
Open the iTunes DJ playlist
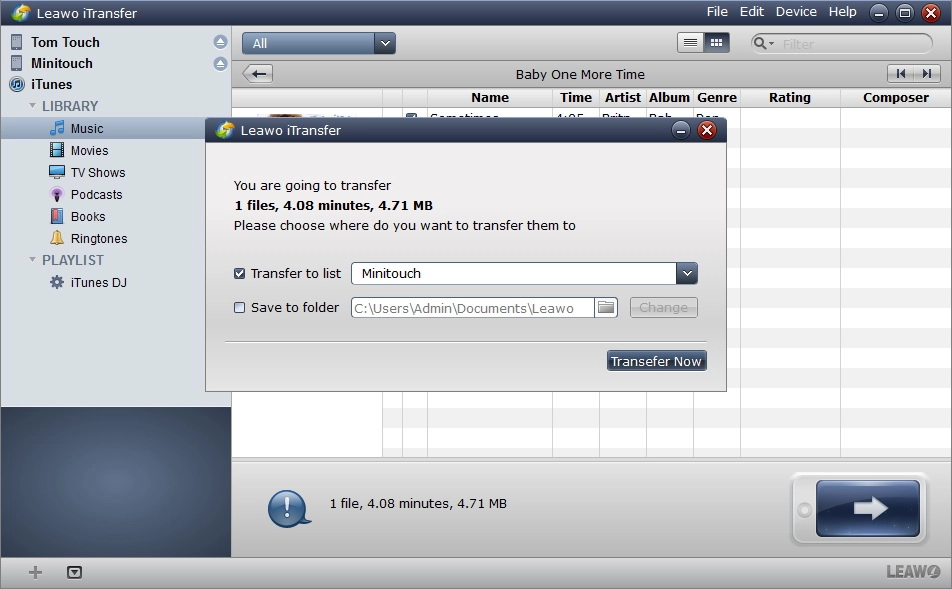pos(98,283)
